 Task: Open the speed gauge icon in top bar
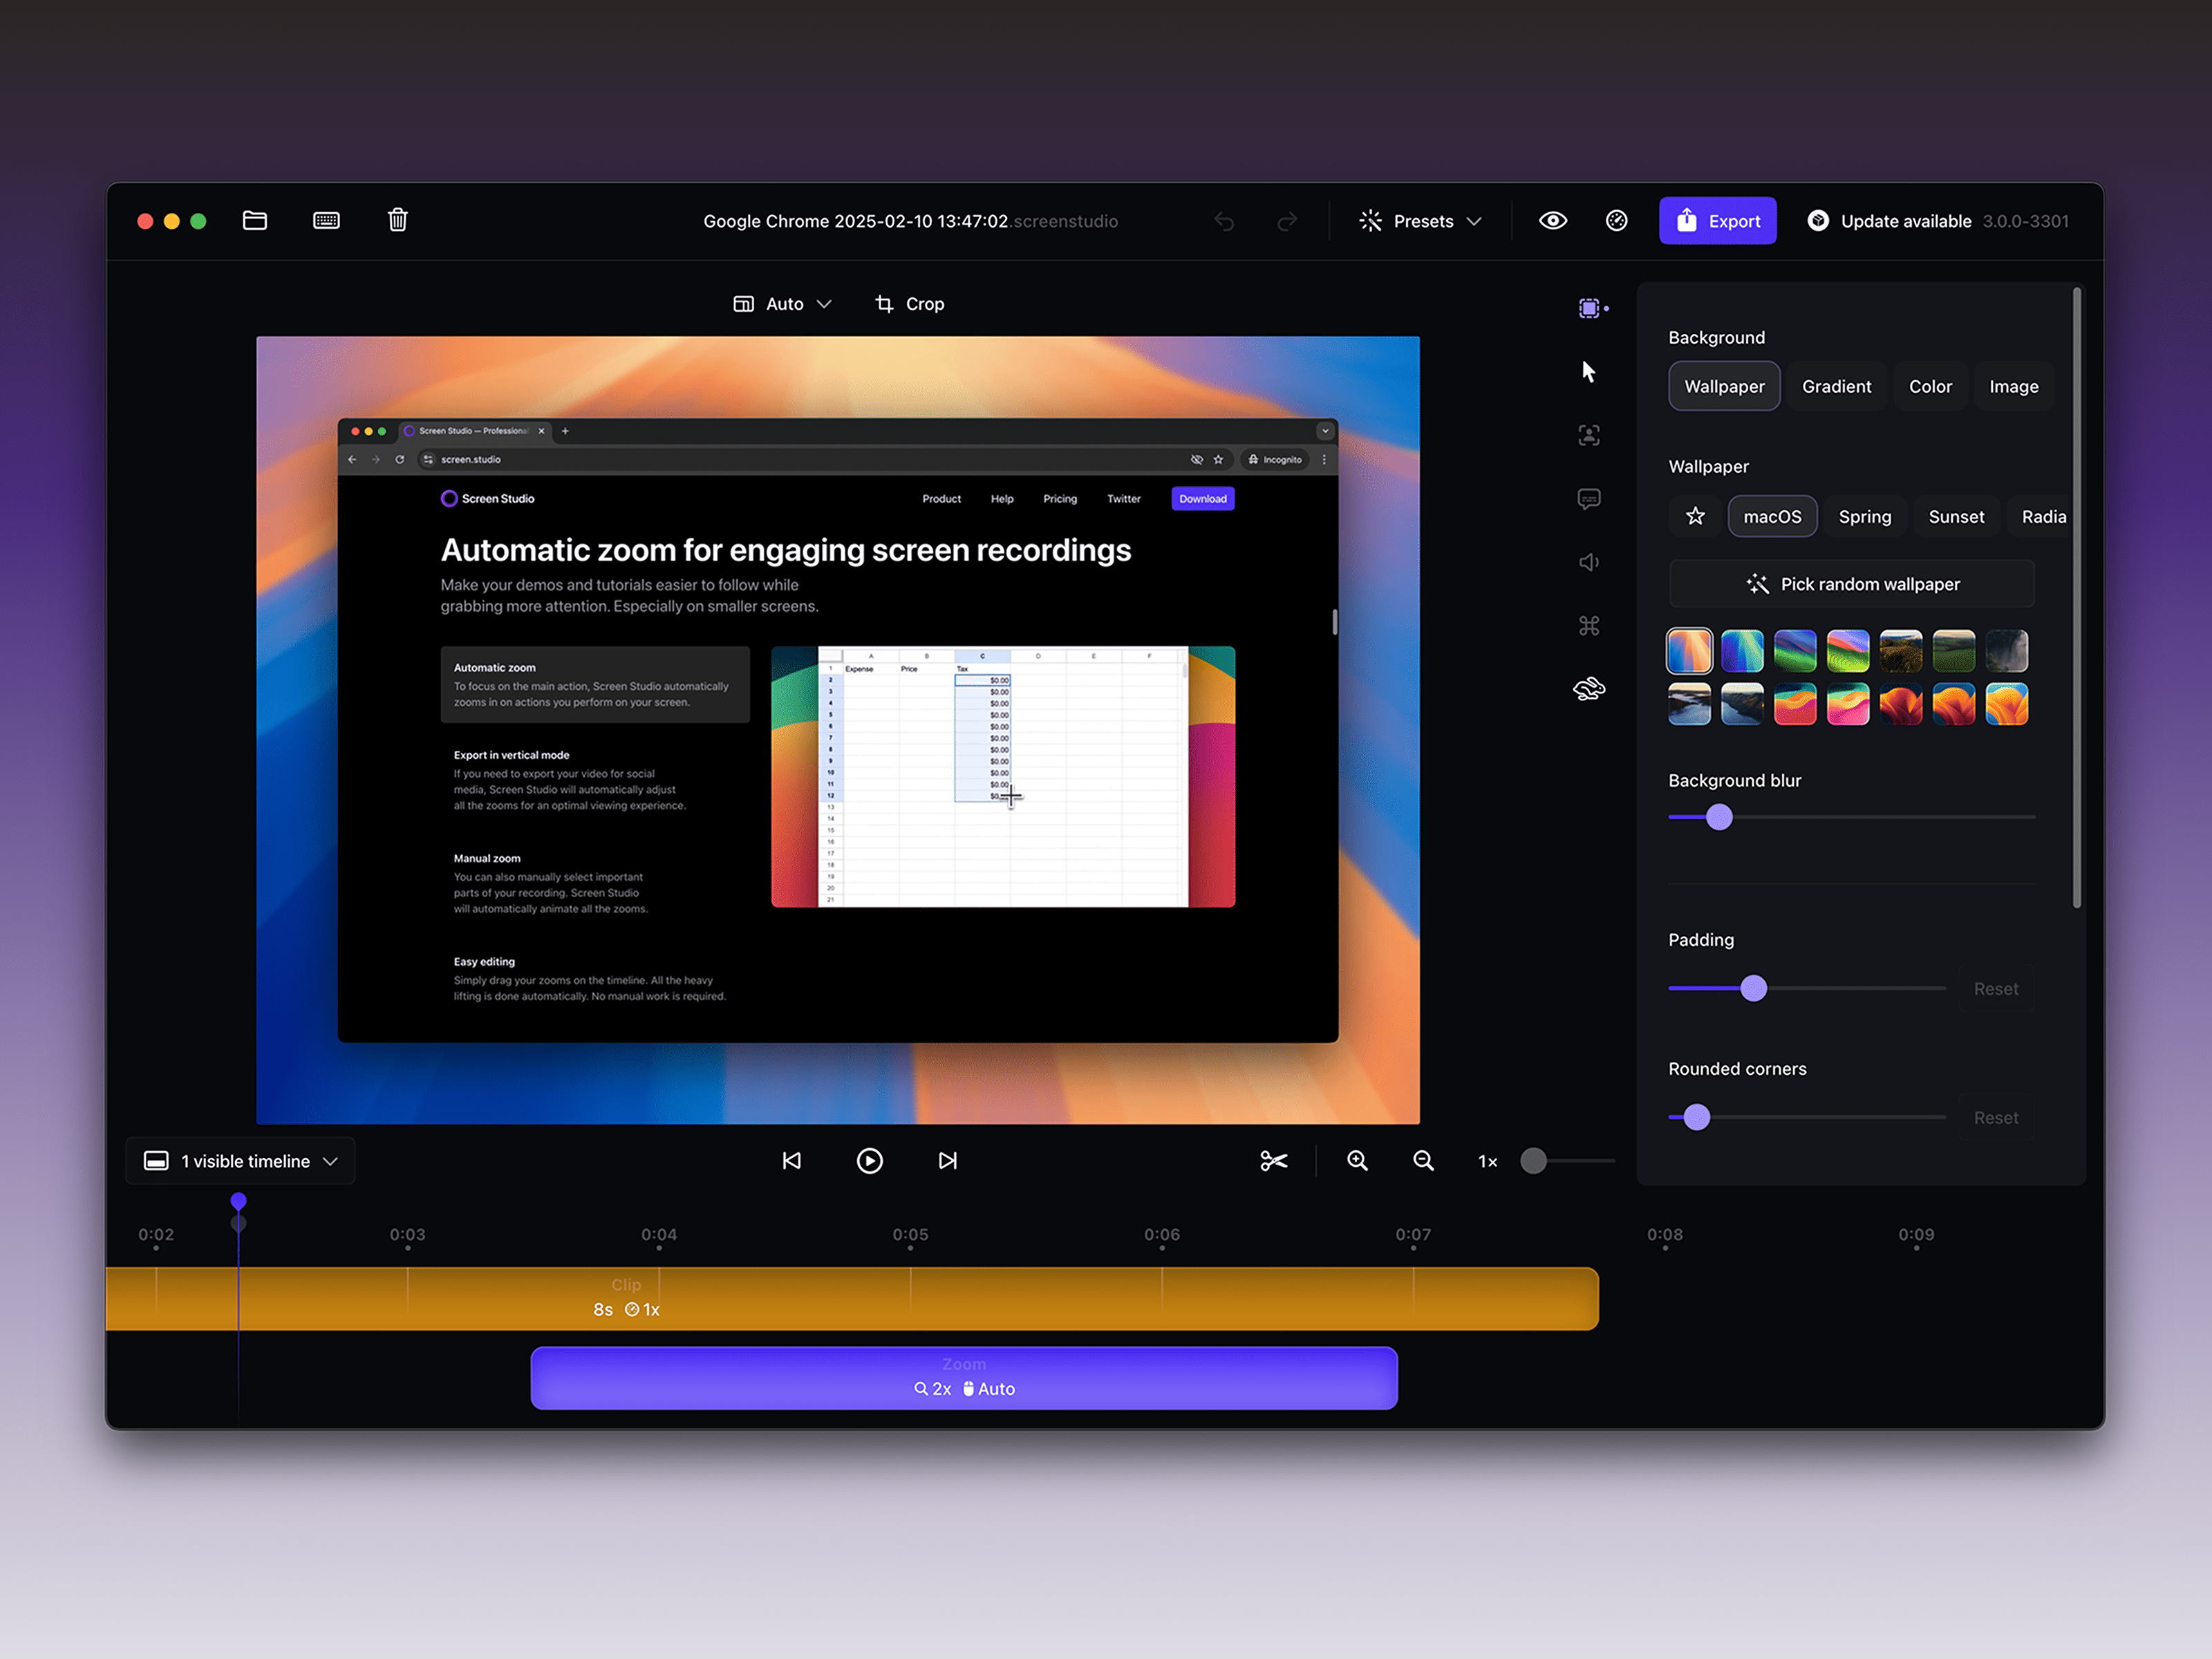pos(1617,221)
